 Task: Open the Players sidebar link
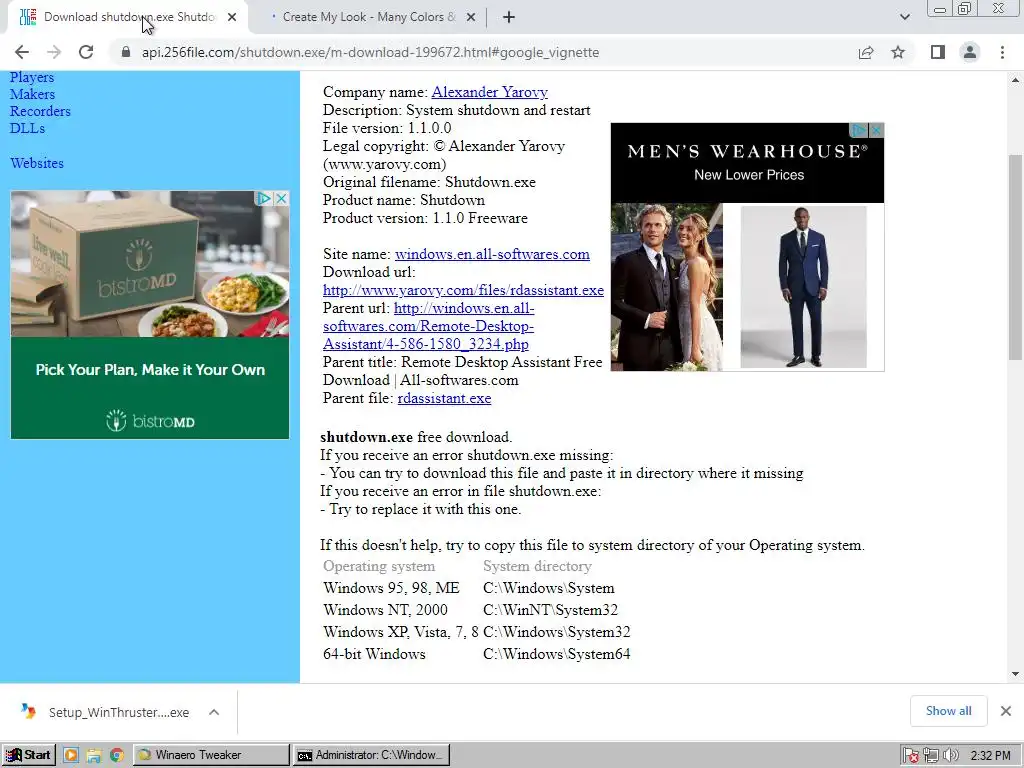click(x=32, y=77)
